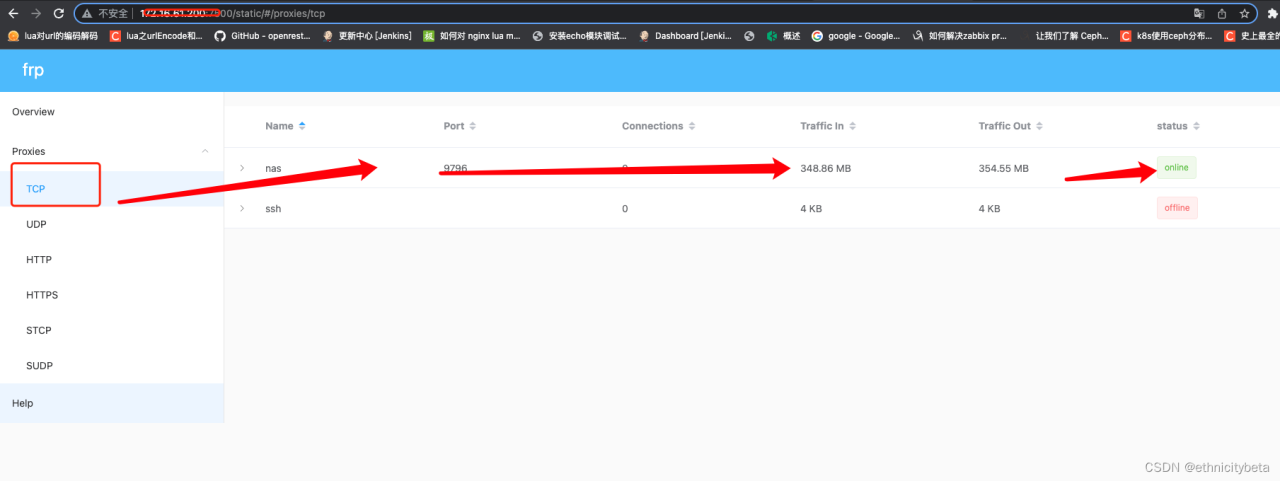
Task: Bookmark this page with the star icon
Action: [1245, 14]
